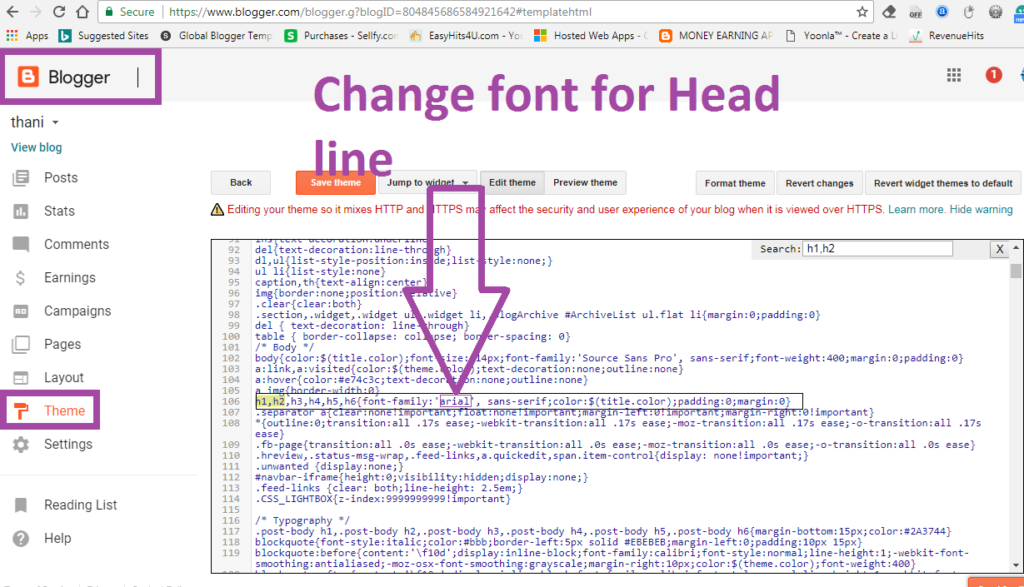Open EasyHits4U bookmark
Image resolution: width=1024 pixels, height=587 pixels.
pyautogui.click(x=466, y=35)
